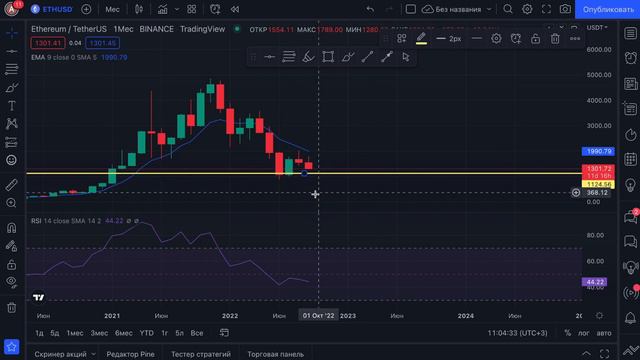Open favorites star button at bottom left
Image resolution: width=640 pixels, height=360 pixels.
pyautogui.click(x=11, y=347)
